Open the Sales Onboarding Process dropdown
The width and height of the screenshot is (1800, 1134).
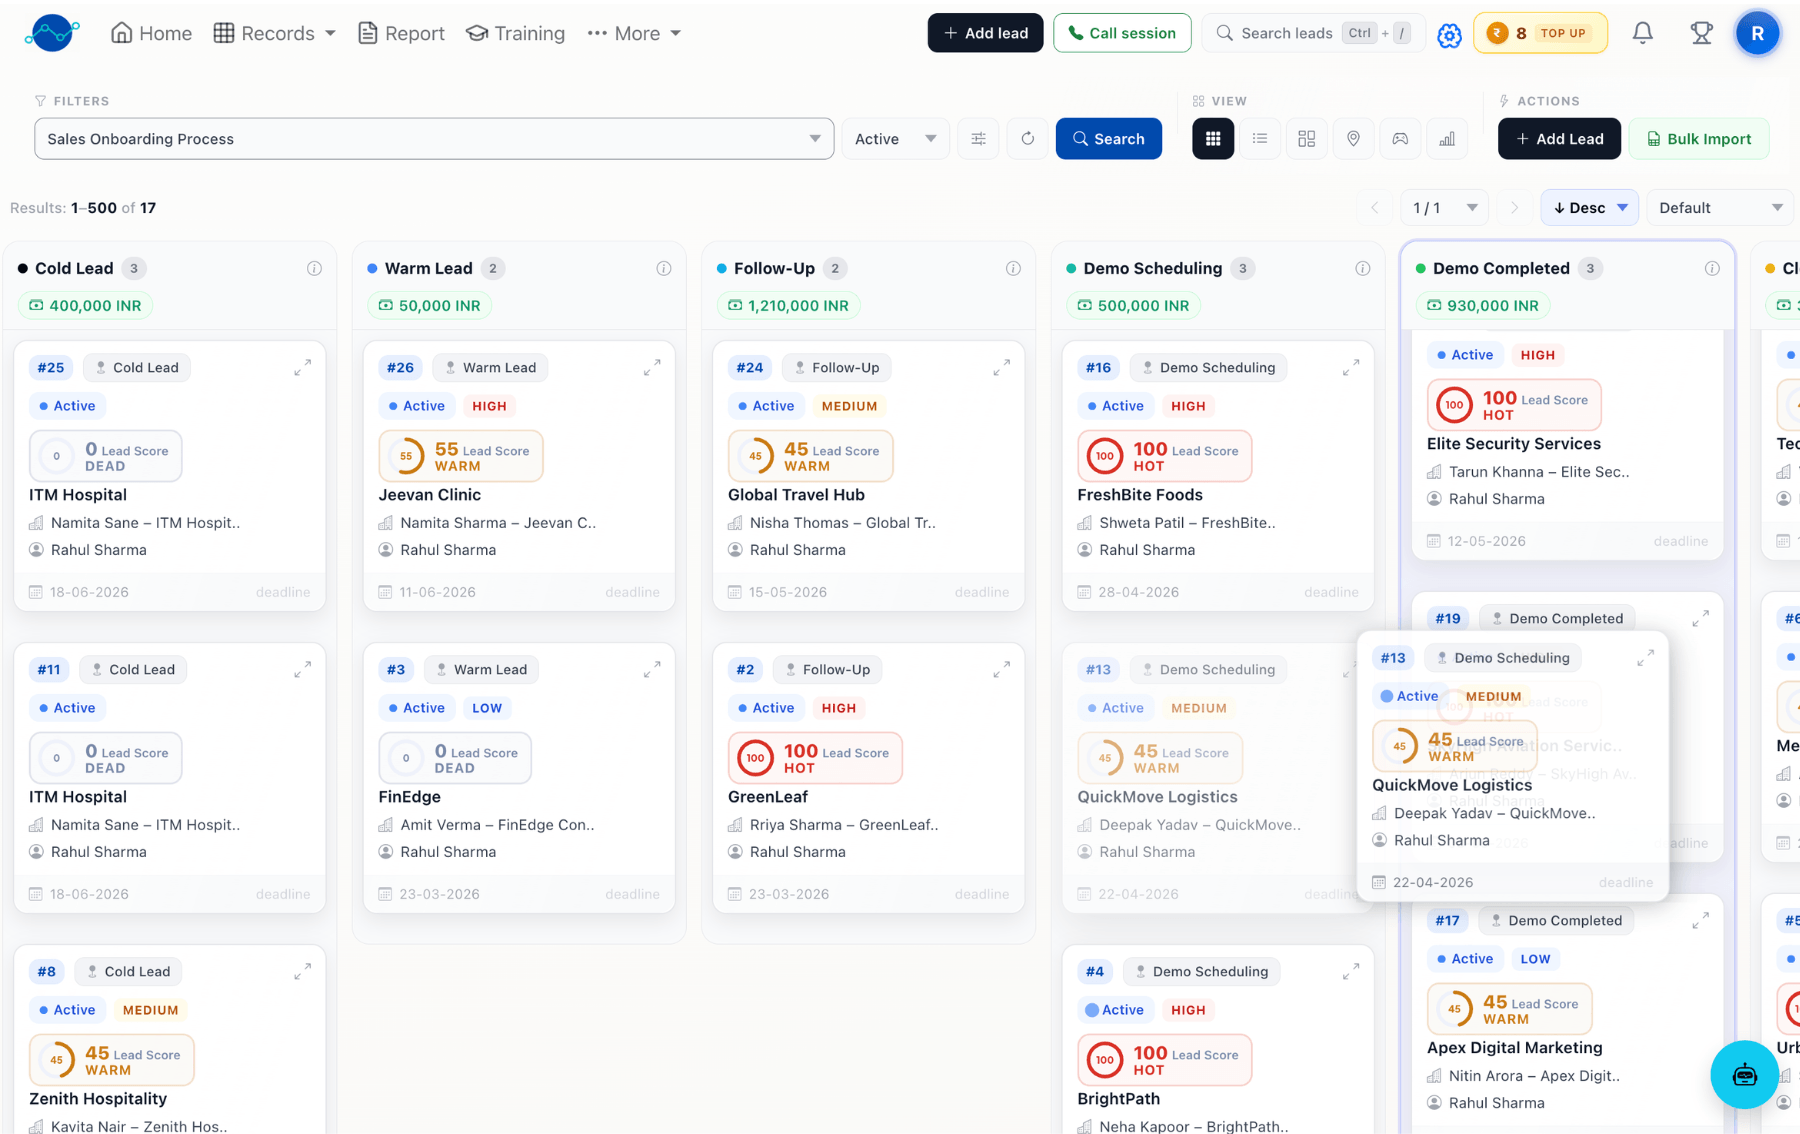click(x=434, y=139)
